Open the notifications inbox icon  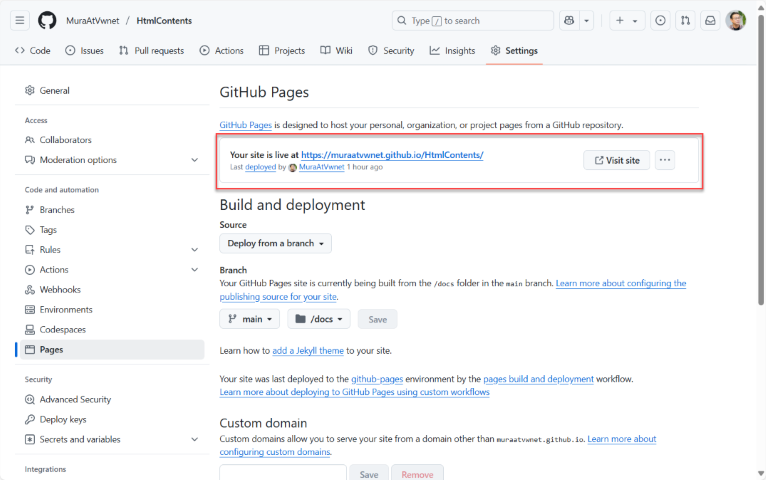point(710,21)
